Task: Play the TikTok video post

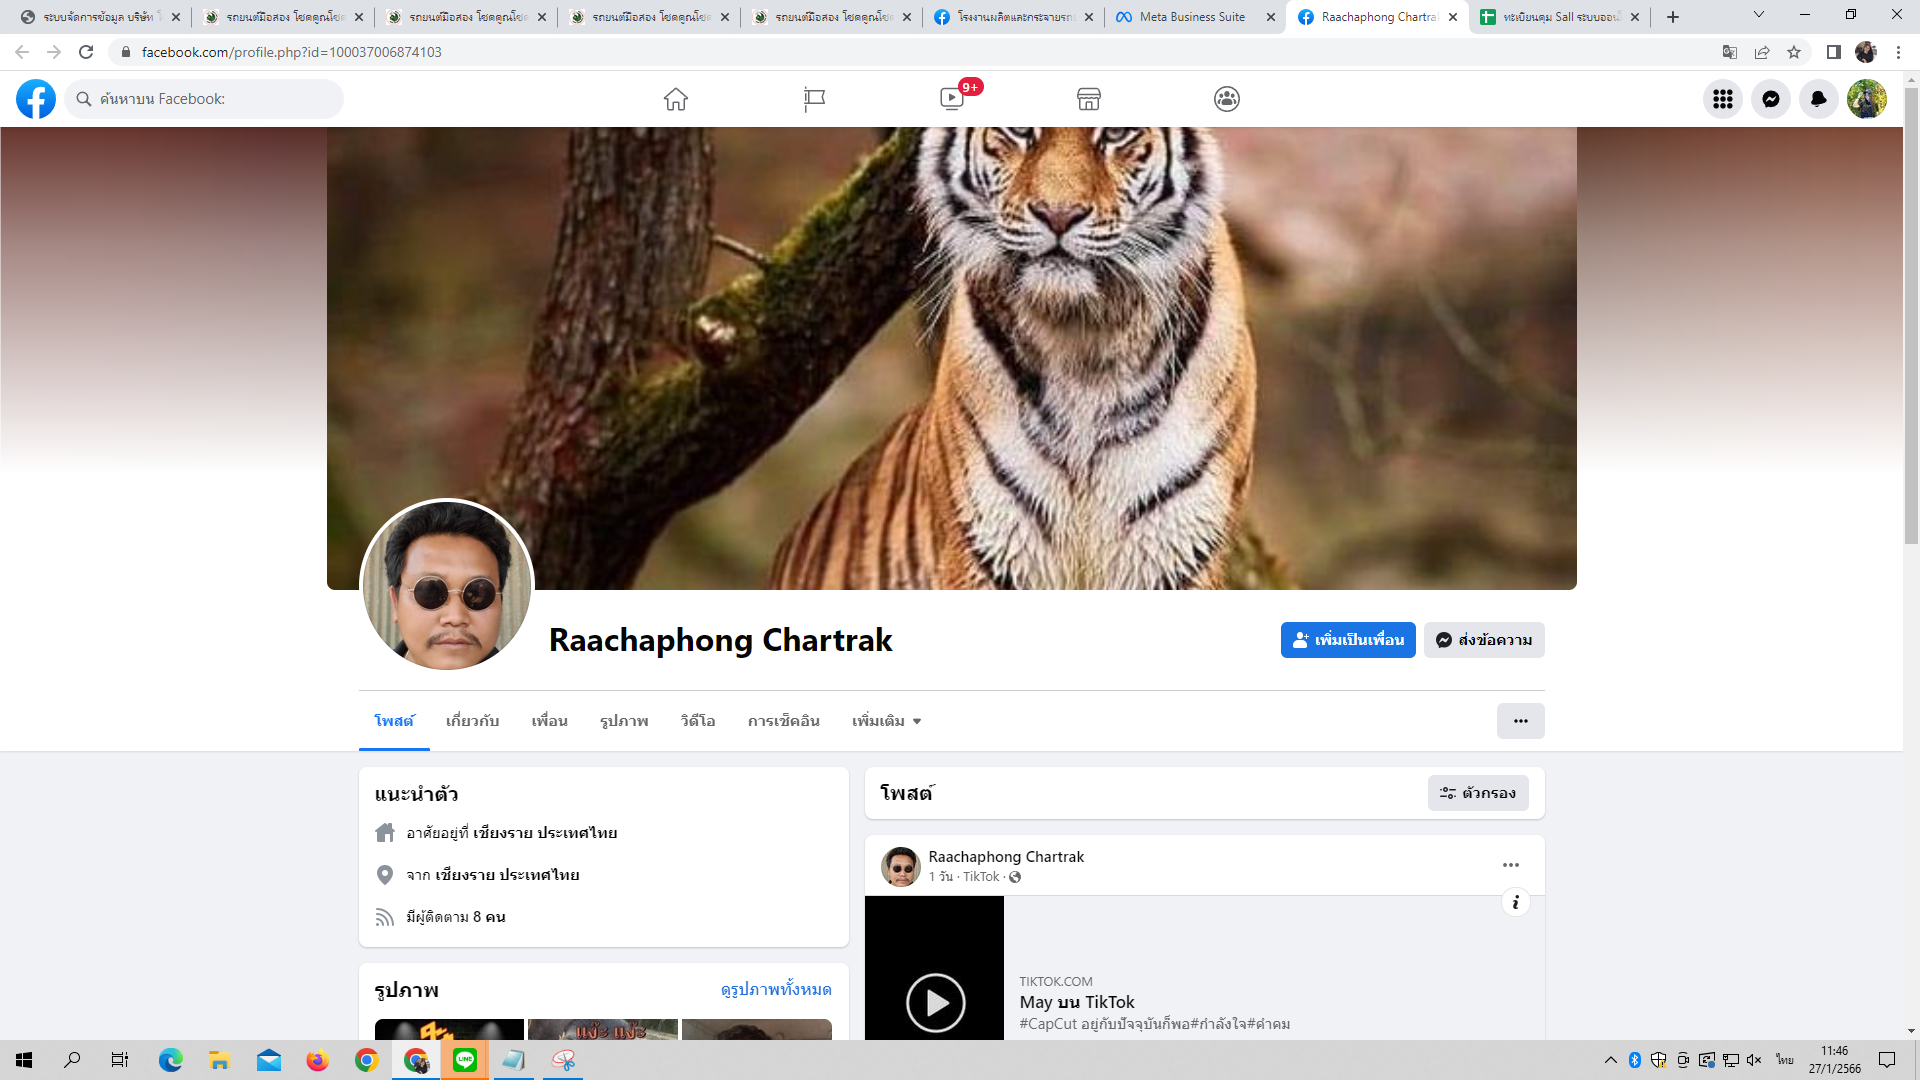Action: [x=935, y=1001]
